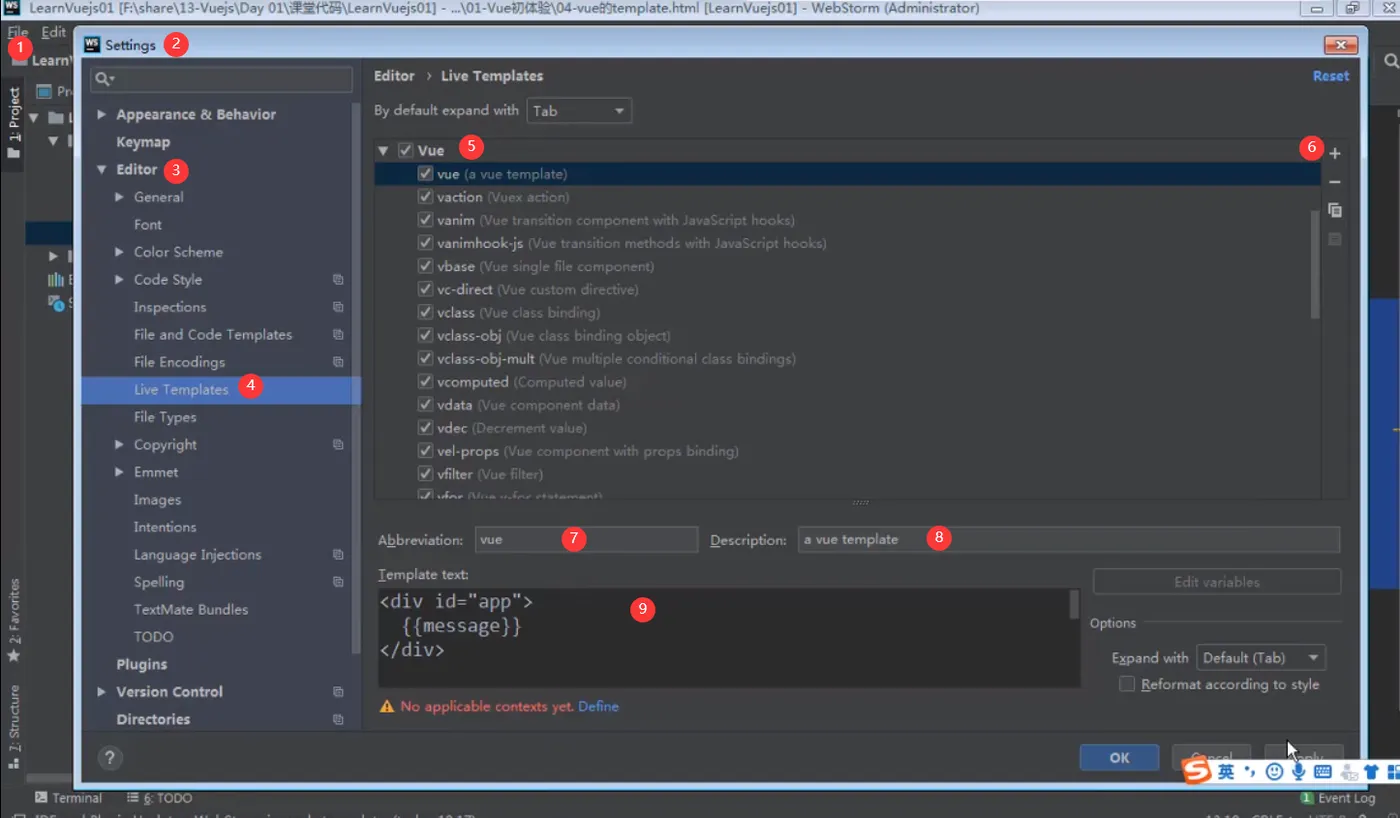This screenshot has height=818, width=1400.
Task: Open the TODO tool window
Action: coord(160,798)
